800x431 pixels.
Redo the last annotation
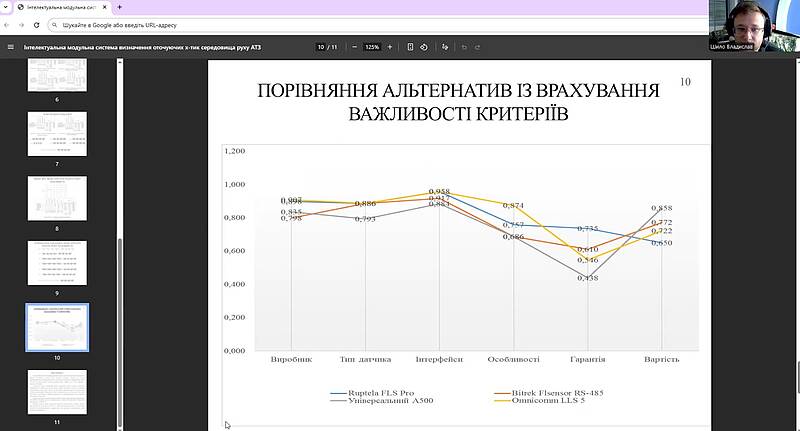pyautogui.click(x=478, y=47)
